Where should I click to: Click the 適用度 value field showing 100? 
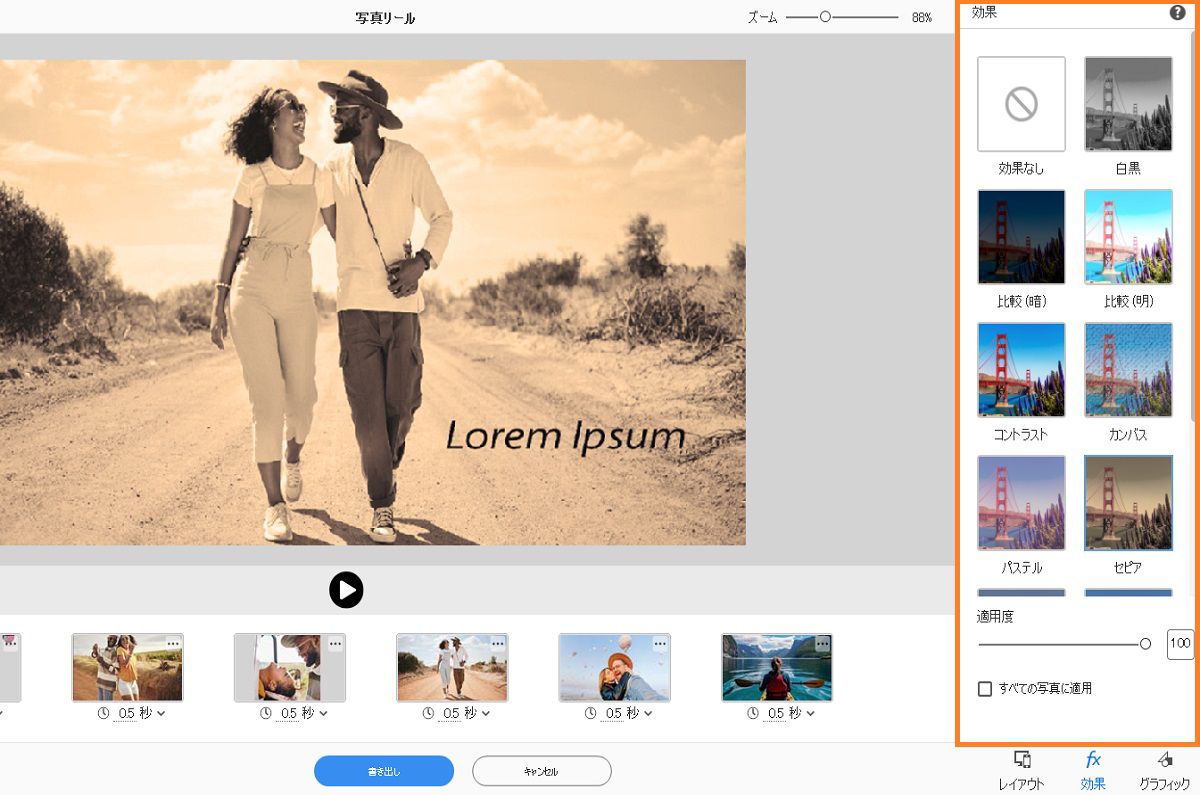click(x=1180, y=643)
